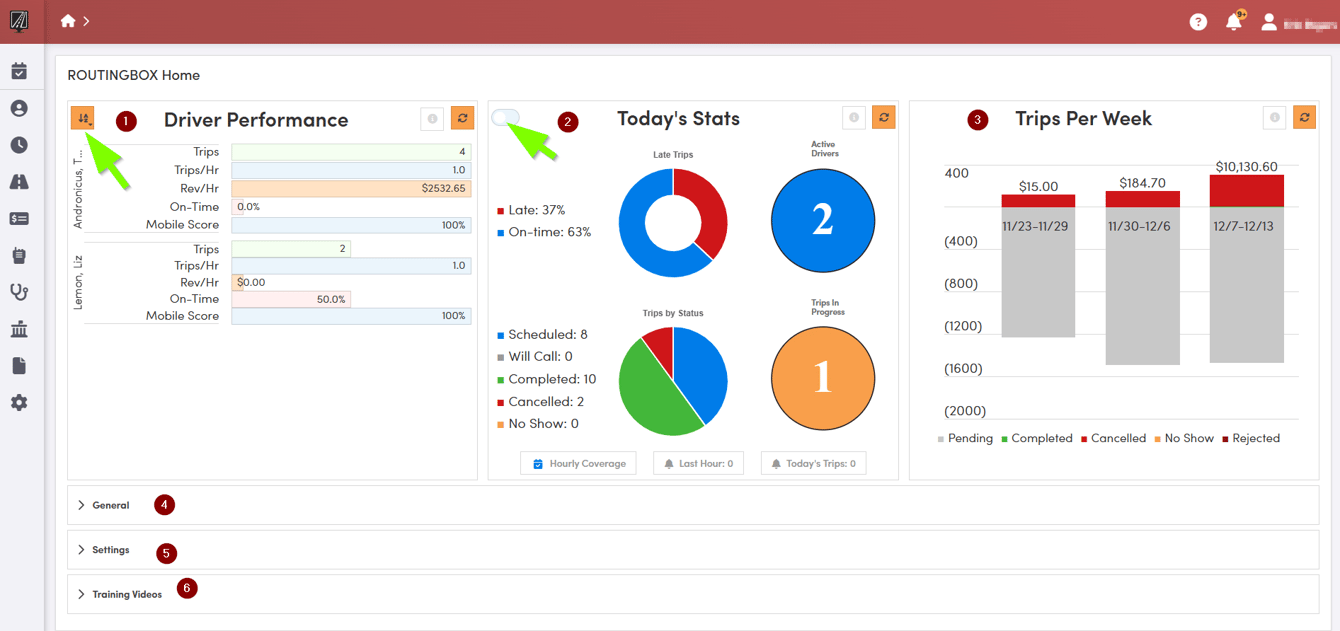1340x631 pixels.
Task: Click the $2532.65 Rev/Hr bar
Action: coord(351,188)
